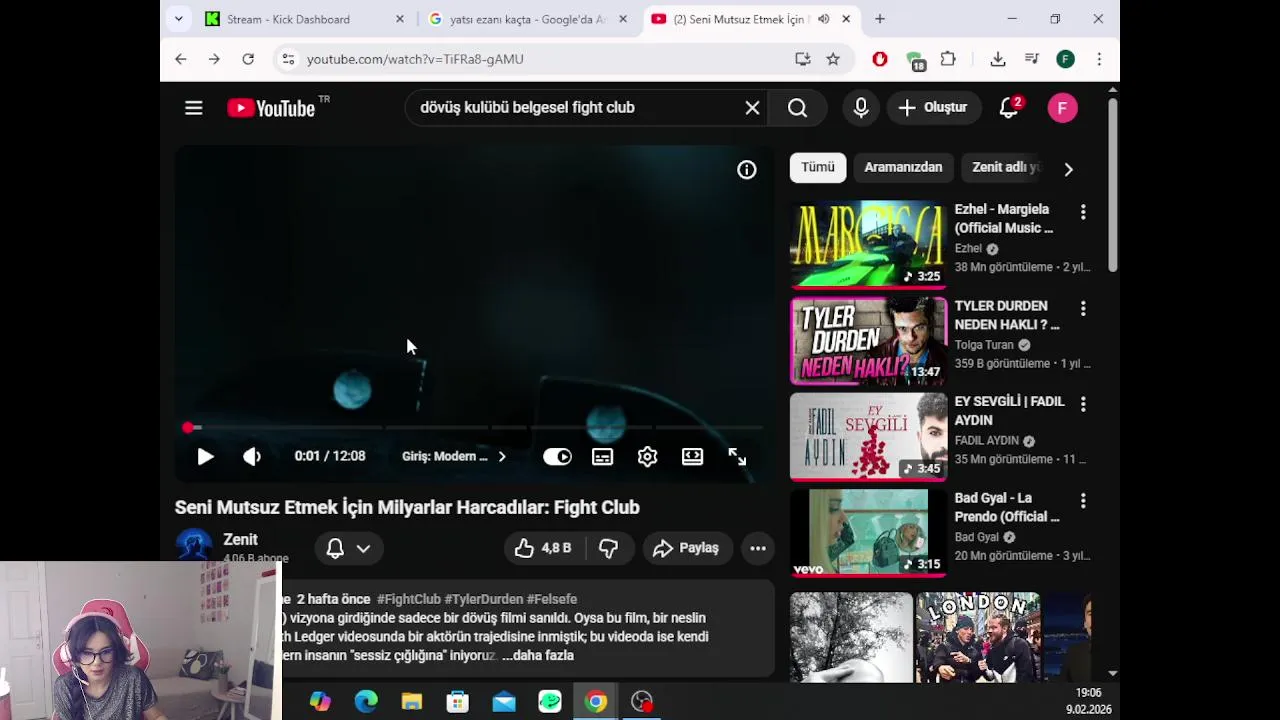Play the video

tap(205, 456)
